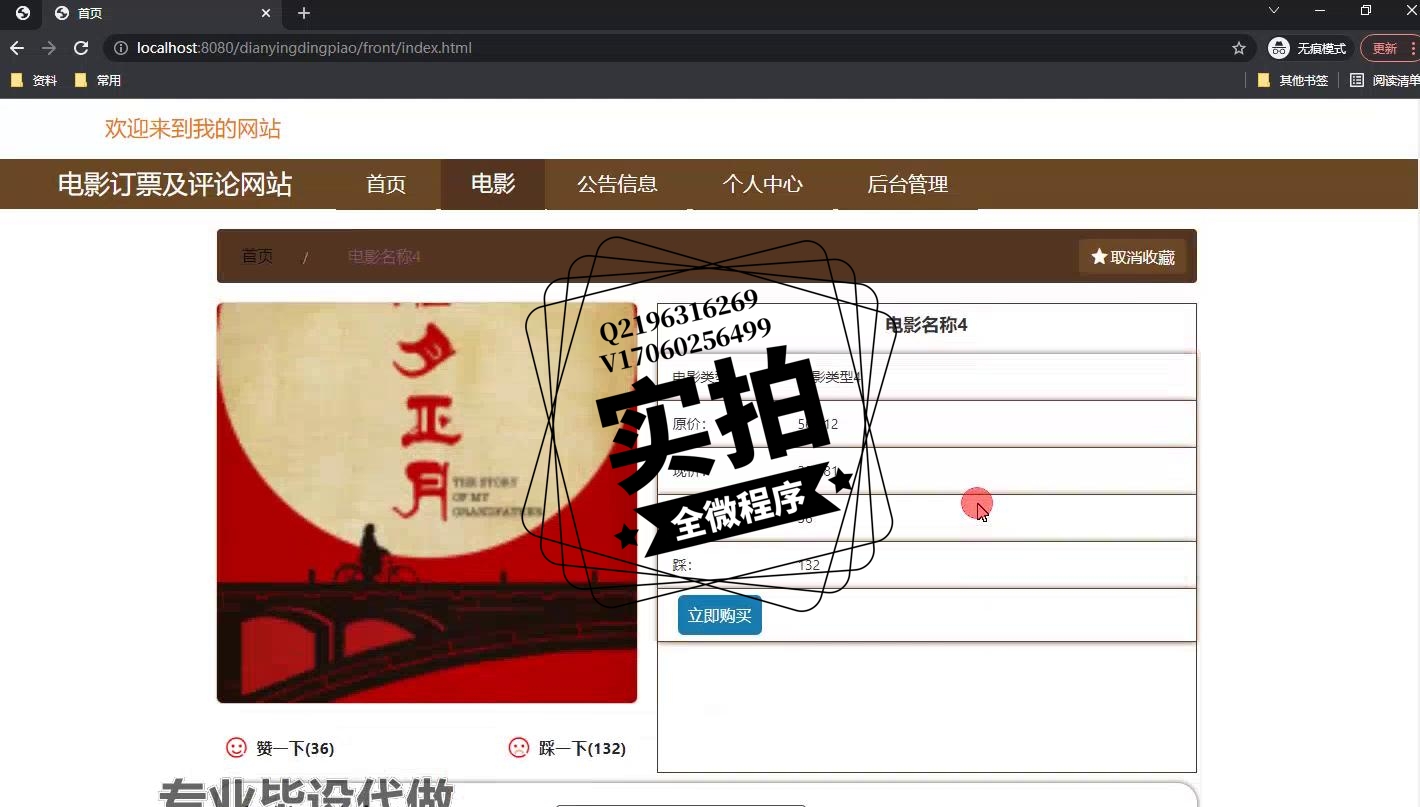
Task: Click the 踩 count value 132
Action: click(810, 565)
